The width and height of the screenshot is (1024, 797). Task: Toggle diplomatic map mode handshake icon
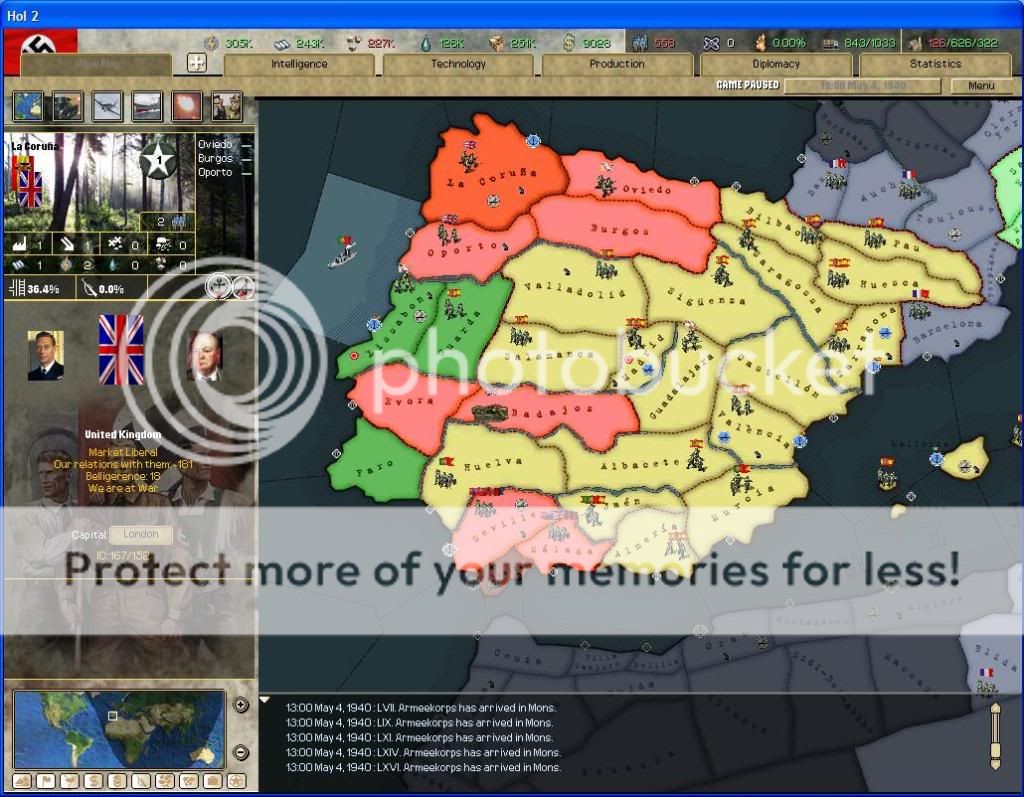(x=189, y=781)
